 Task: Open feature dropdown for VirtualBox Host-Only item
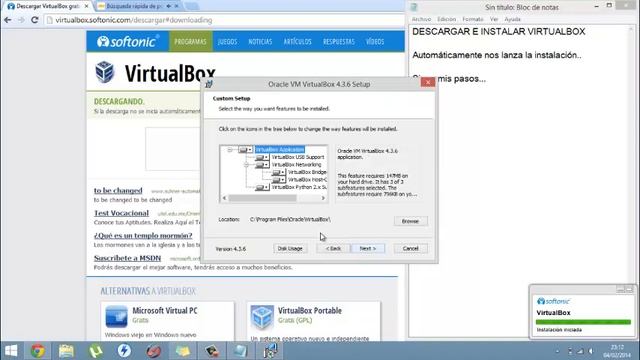pos(278,180)
